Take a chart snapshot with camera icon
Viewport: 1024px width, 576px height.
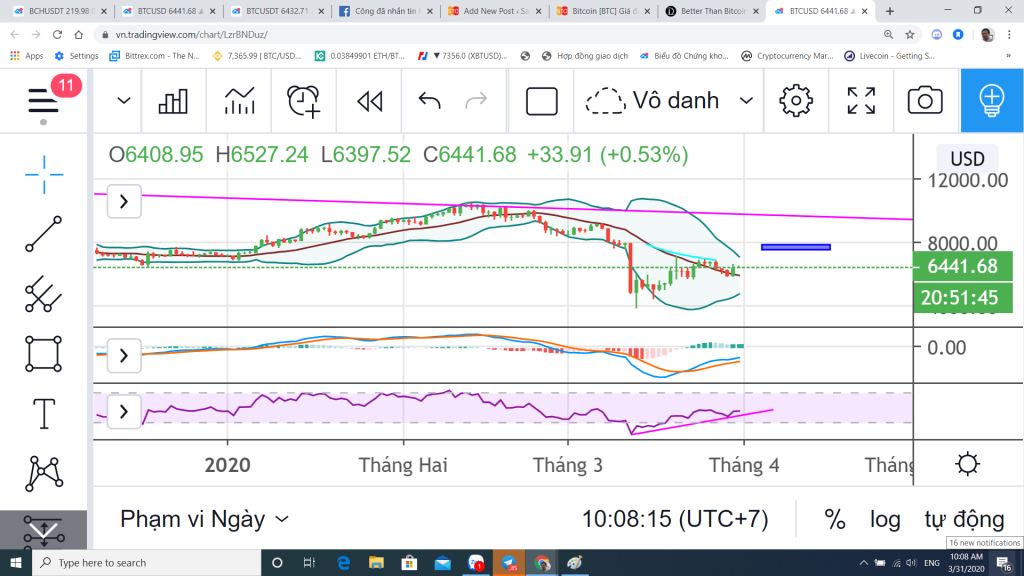(x=925, y=100)
